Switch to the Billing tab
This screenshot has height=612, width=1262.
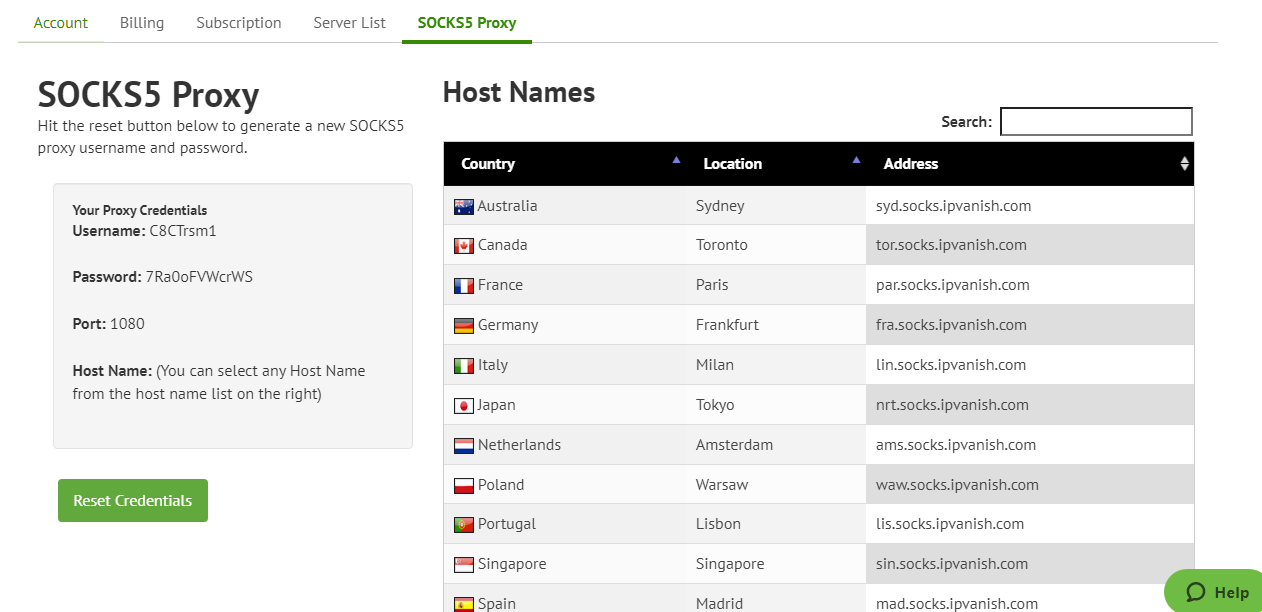coord(142,22)
